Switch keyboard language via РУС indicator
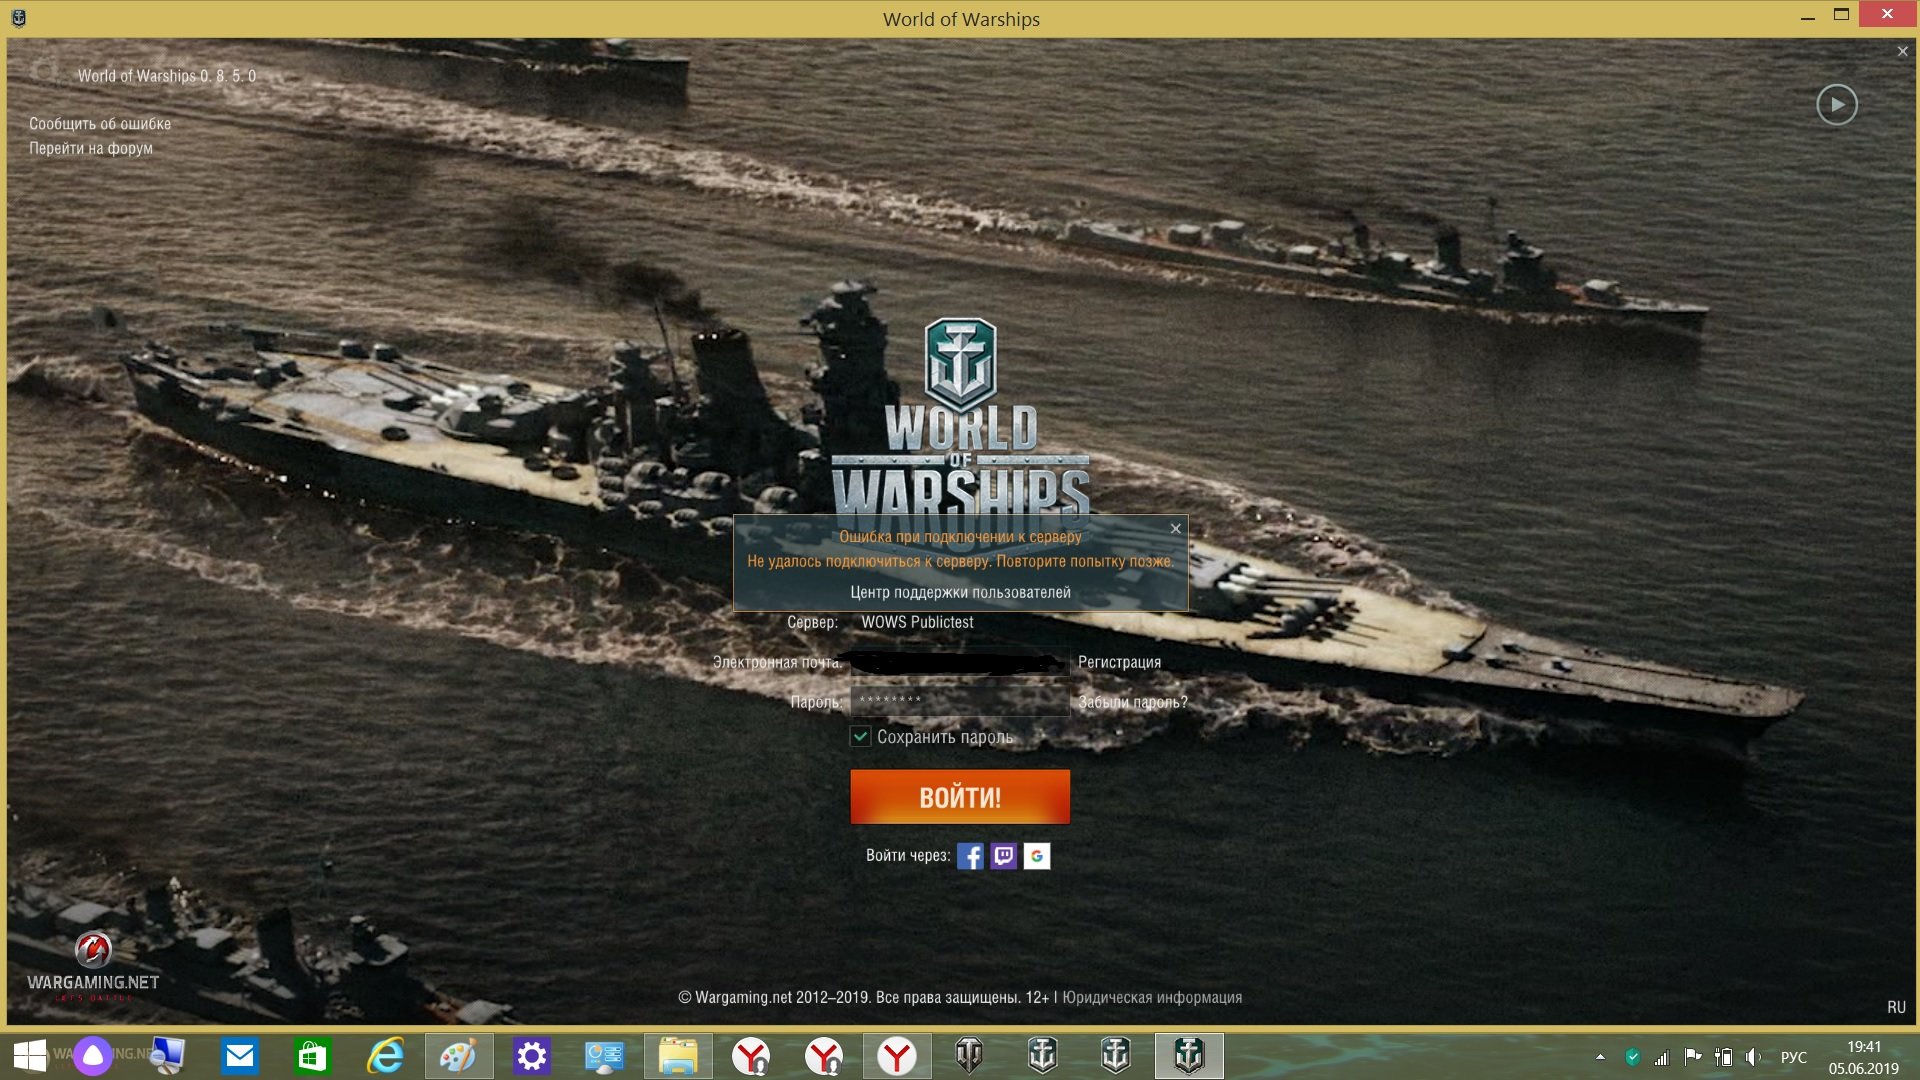The height and width of the screenshot is (1080, 1920). click(1794, 1057)
